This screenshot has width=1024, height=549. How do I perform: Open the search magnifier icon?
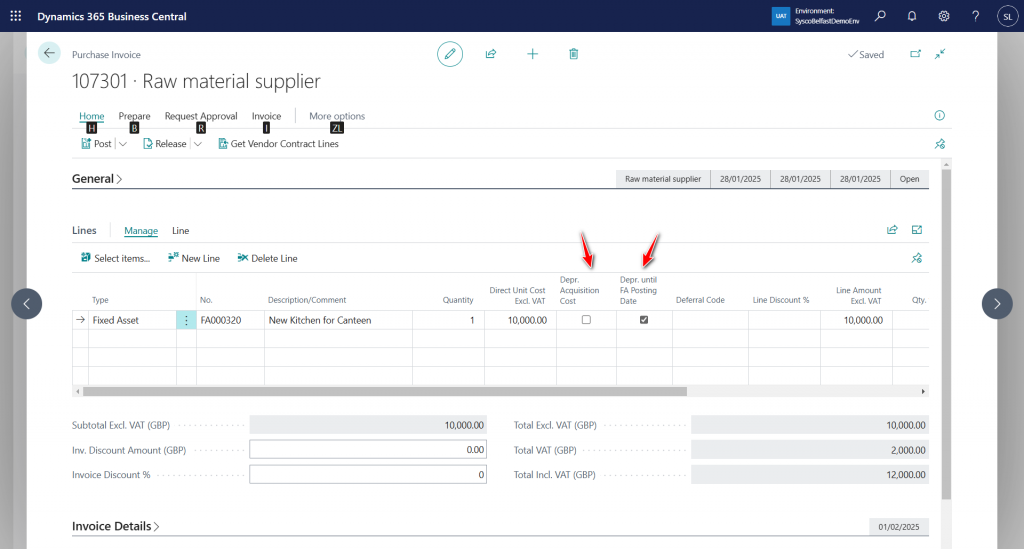pyautogui.click(x=880, y=16)
